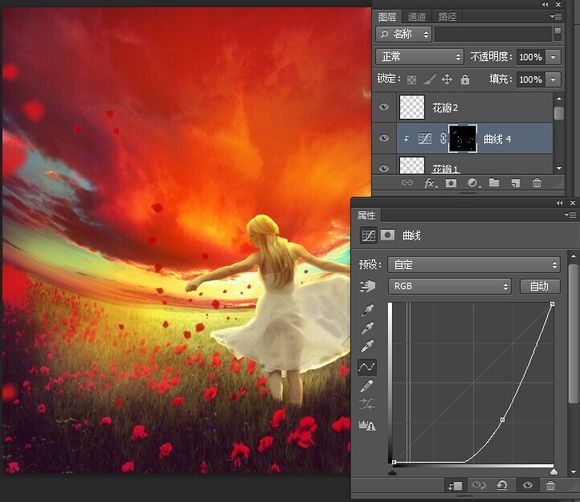Click the white point slider triangle
This screenshot has height=502, width=580.
pyautogui.click(x=553, y=471)
